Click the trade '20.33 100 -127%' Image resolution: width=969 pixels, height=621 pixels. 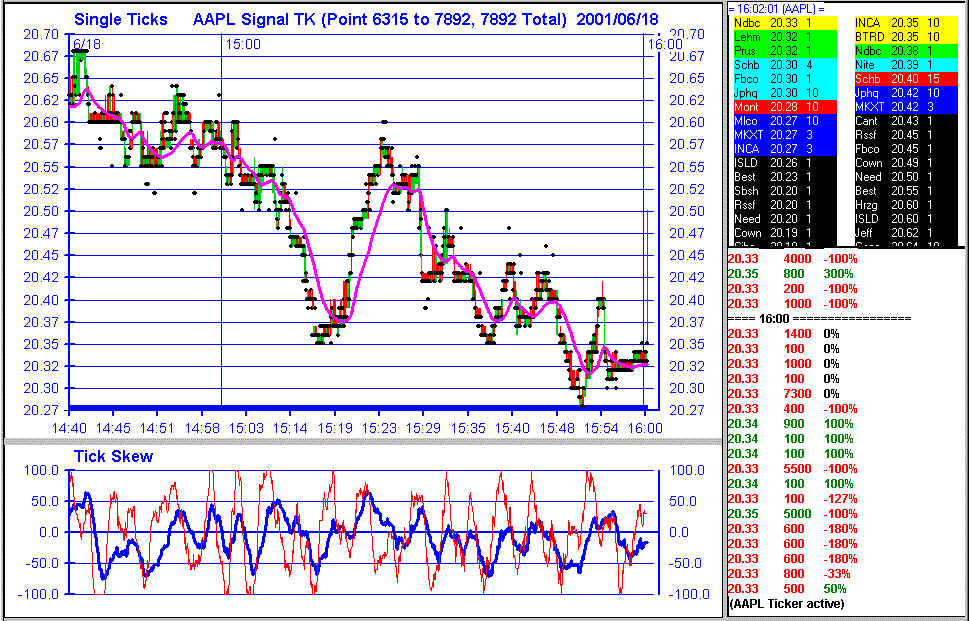coord(792,499)
